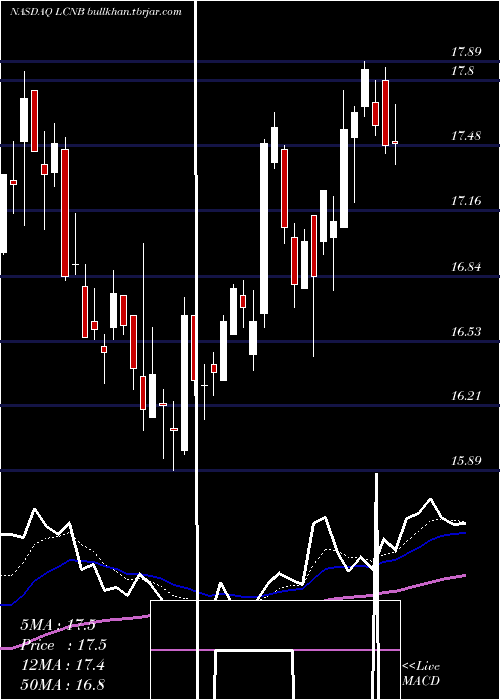Select the 17.89 price level label

tap(466, 52)
